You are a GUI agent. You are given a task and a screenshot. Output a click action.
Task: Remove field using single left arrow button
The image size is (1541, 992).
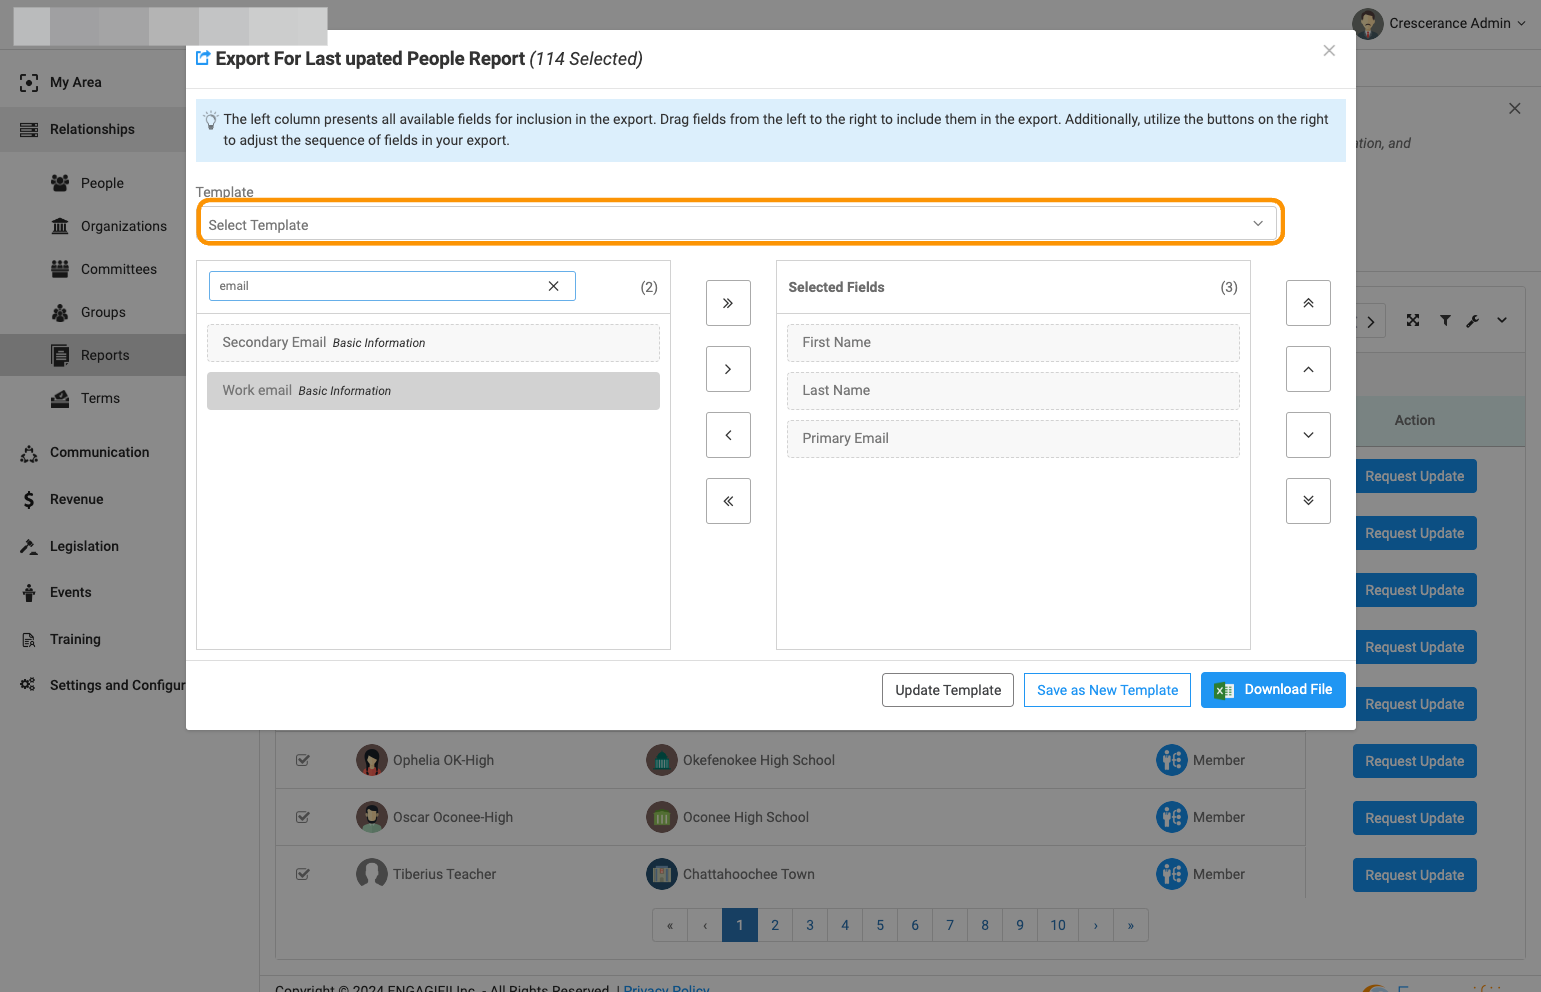click(x=728, y=435)
